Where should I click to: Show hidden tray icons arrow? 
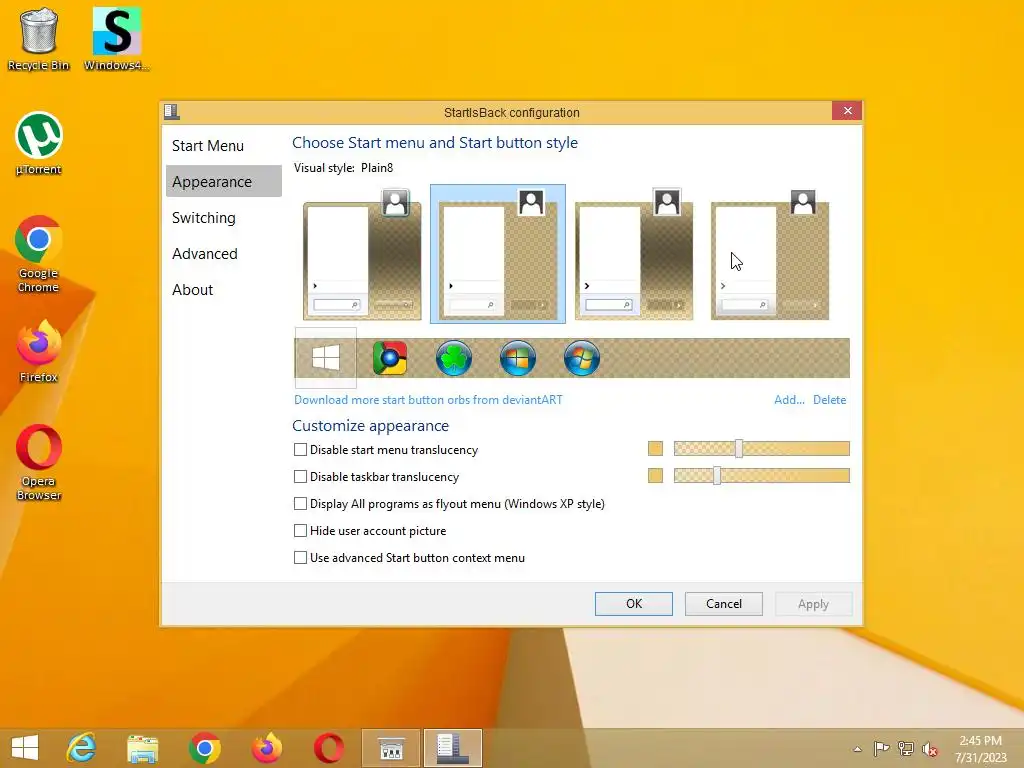pos(857,749)
